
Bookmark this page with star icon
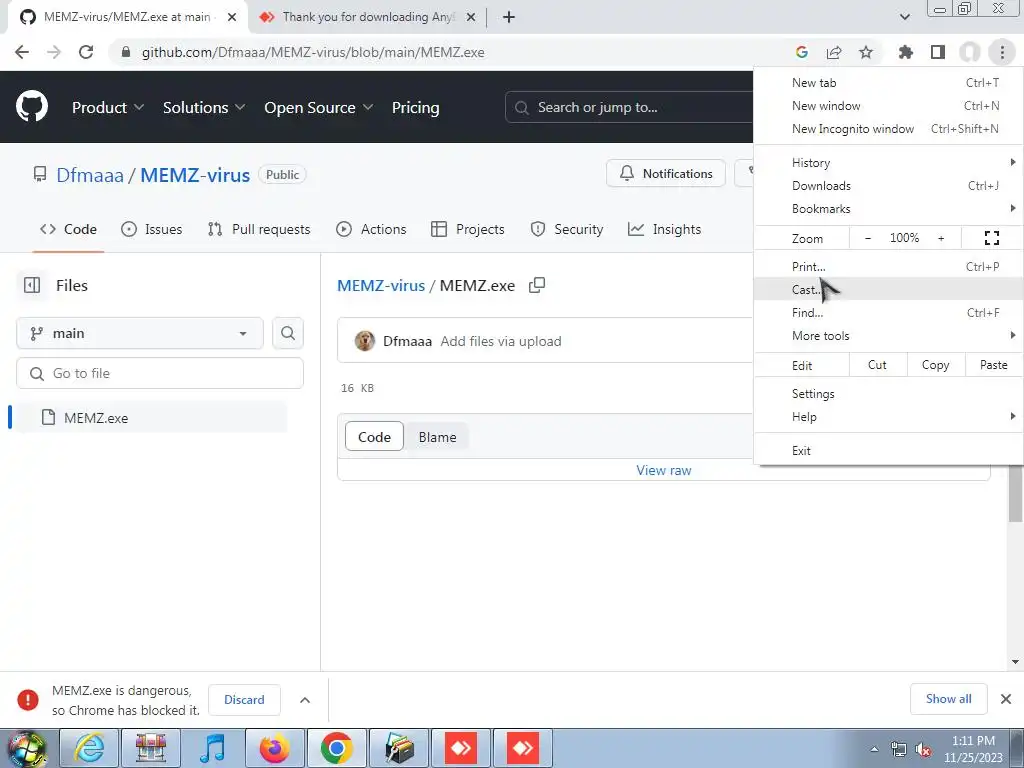pyautogui.click(x=866, y=52)
